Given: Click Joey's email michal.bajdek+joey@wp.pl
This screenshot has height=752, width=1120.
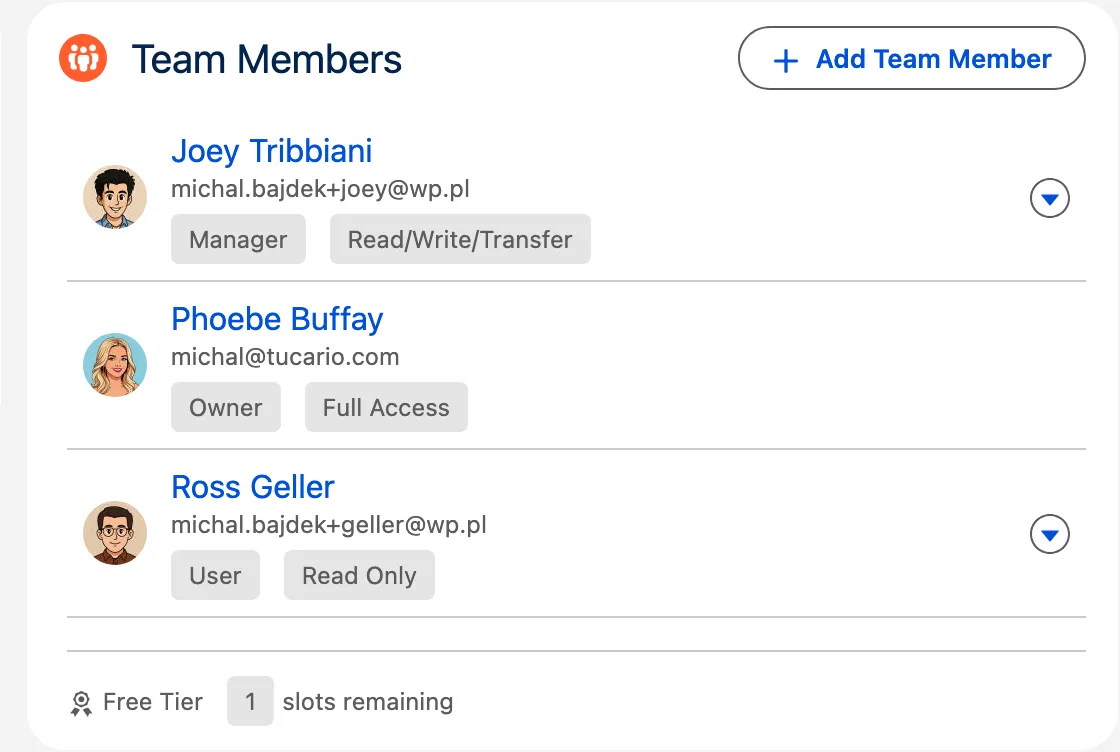Looking at the screenshot, I should pos(320,189).
